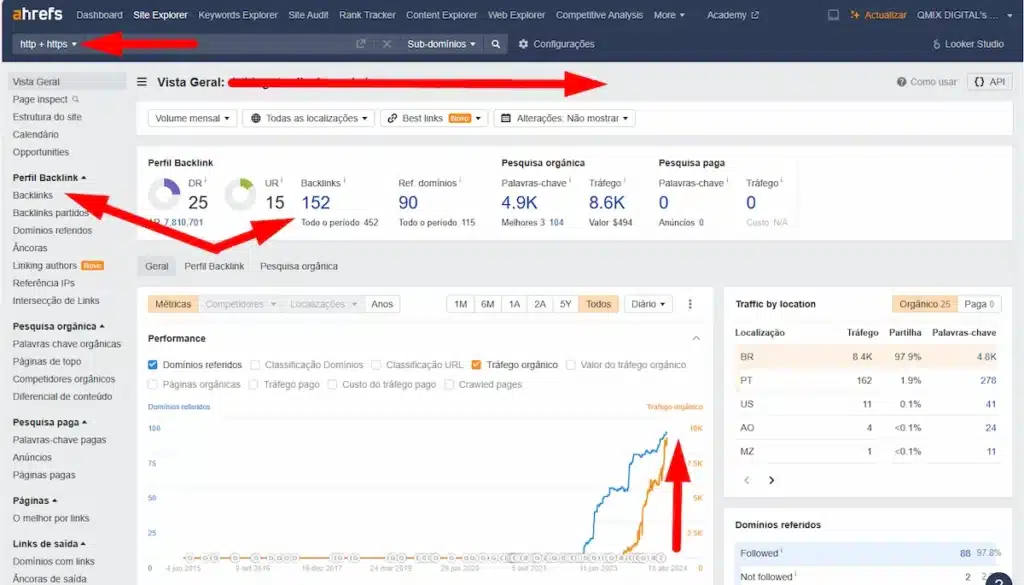1024x585 pixels.
Task: Open the Diário granularity dropdown
Action: [x=648, y=304]
